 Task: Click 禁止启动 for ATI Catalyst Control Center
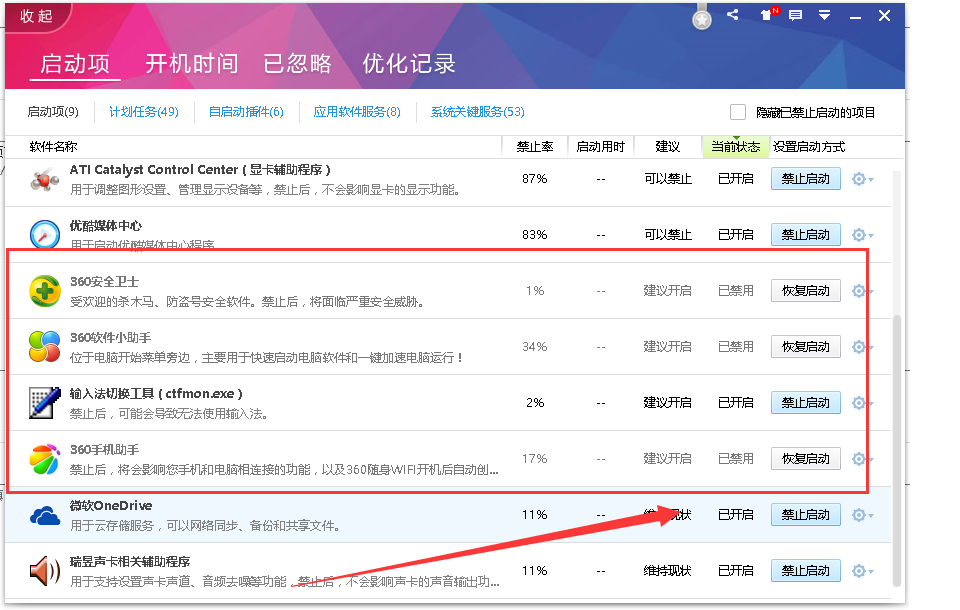click(806, 179)
